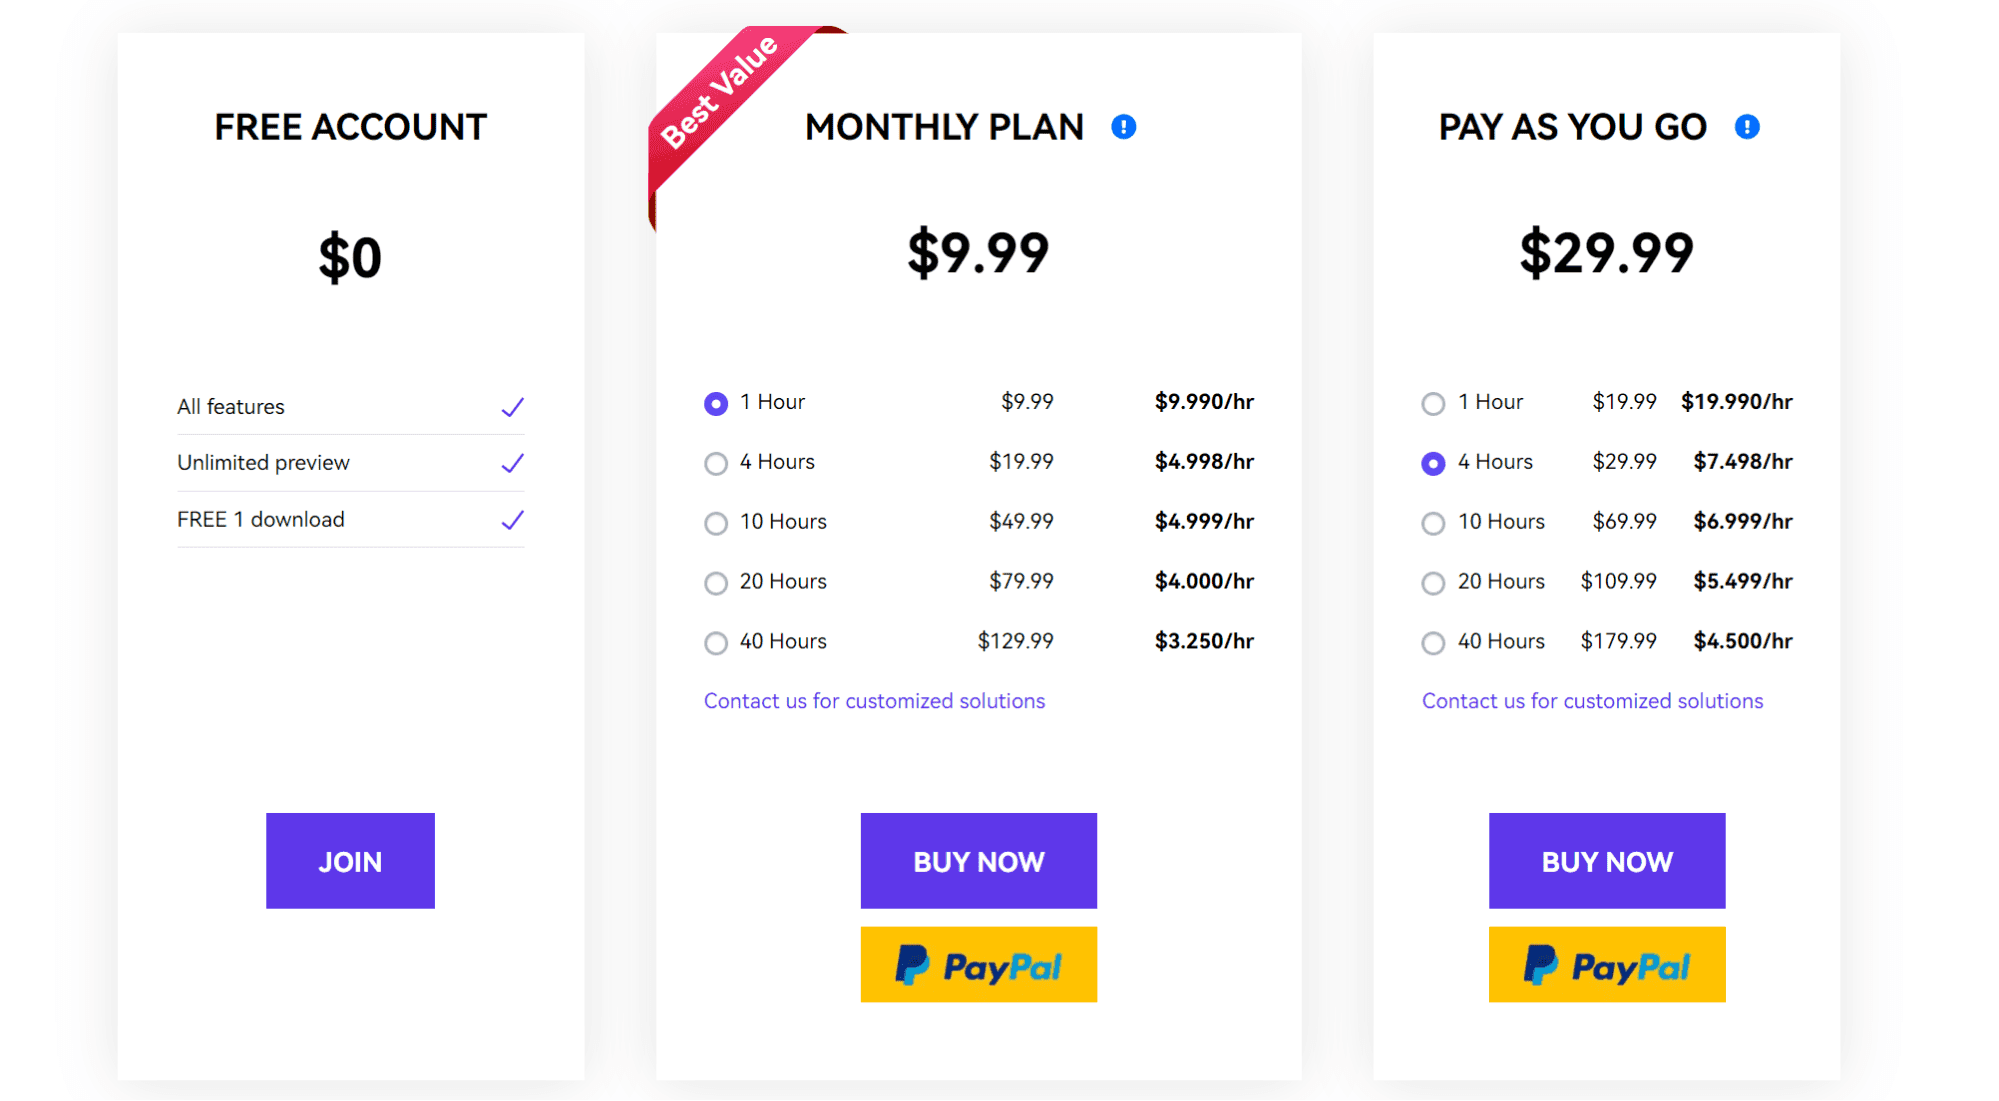Open Pay As You Go customized solutions link
1999x1101 pixels.
click(1592, 701)
